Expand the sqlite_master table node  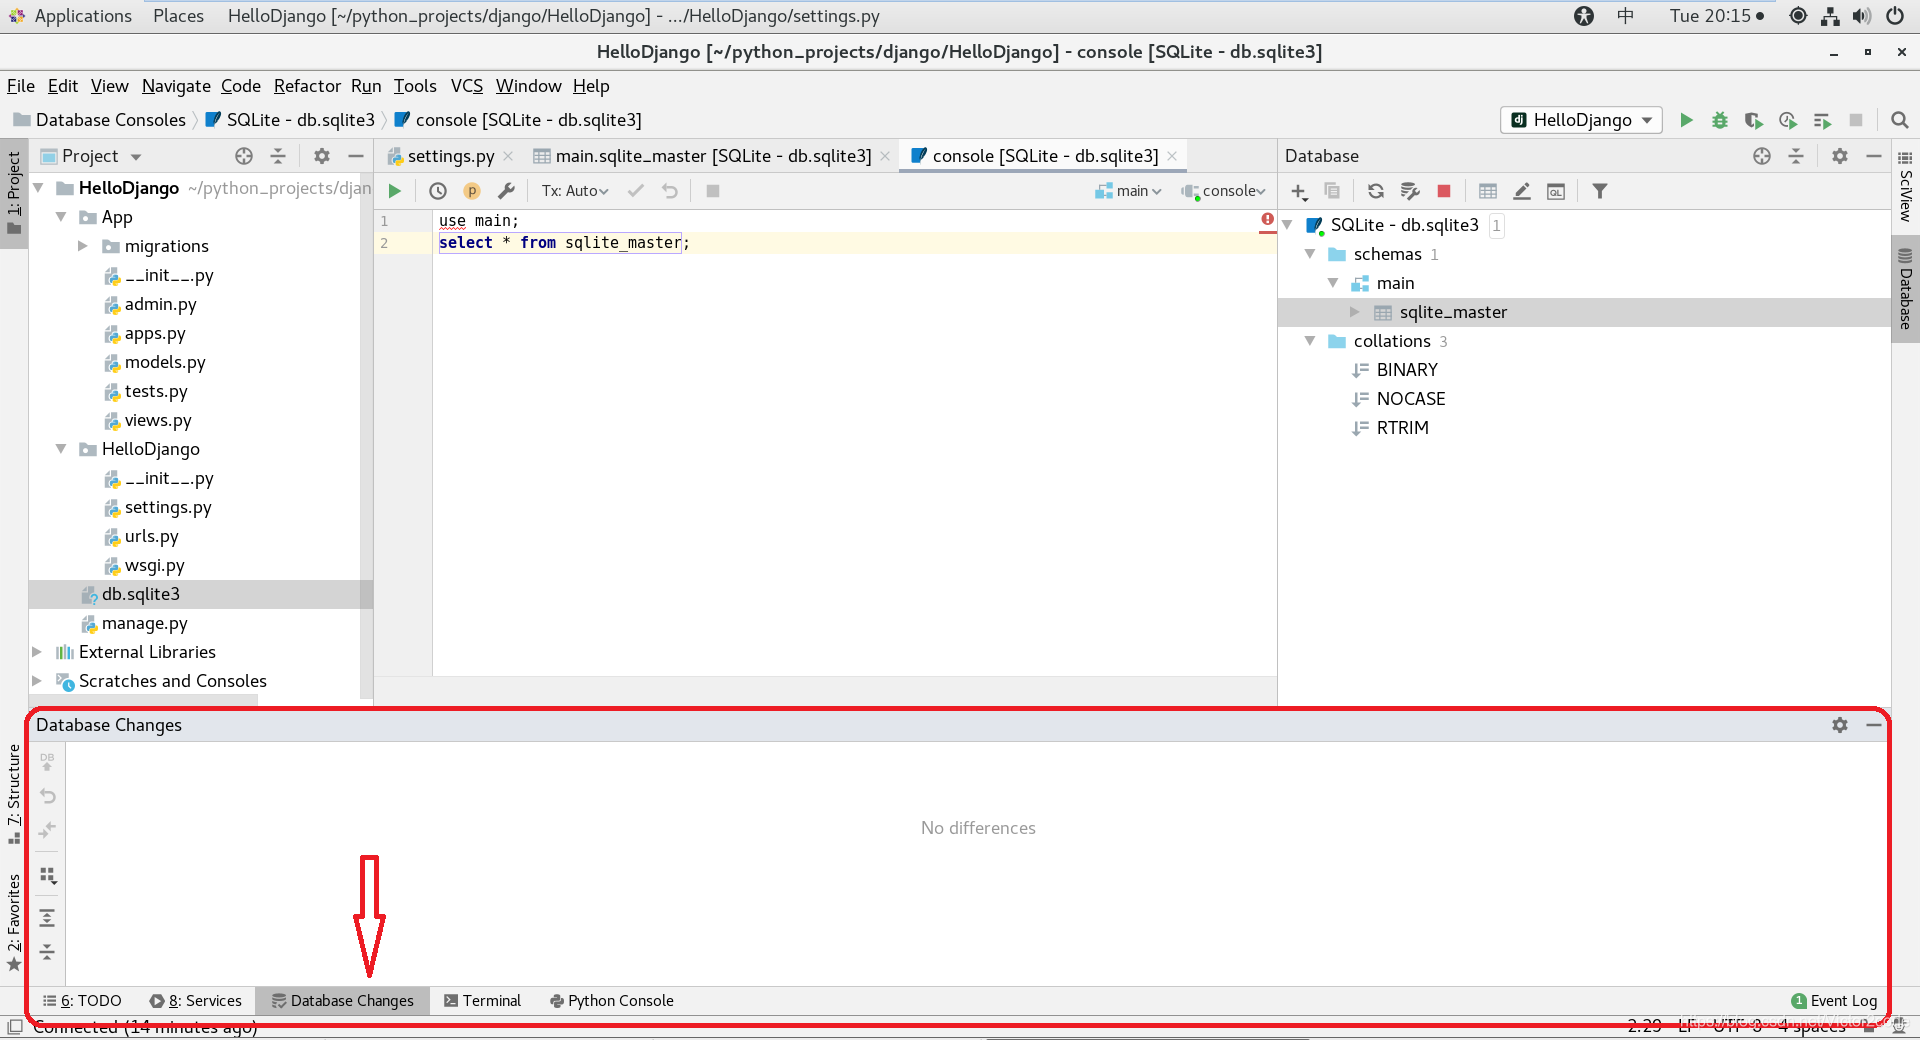point(1355,312)
